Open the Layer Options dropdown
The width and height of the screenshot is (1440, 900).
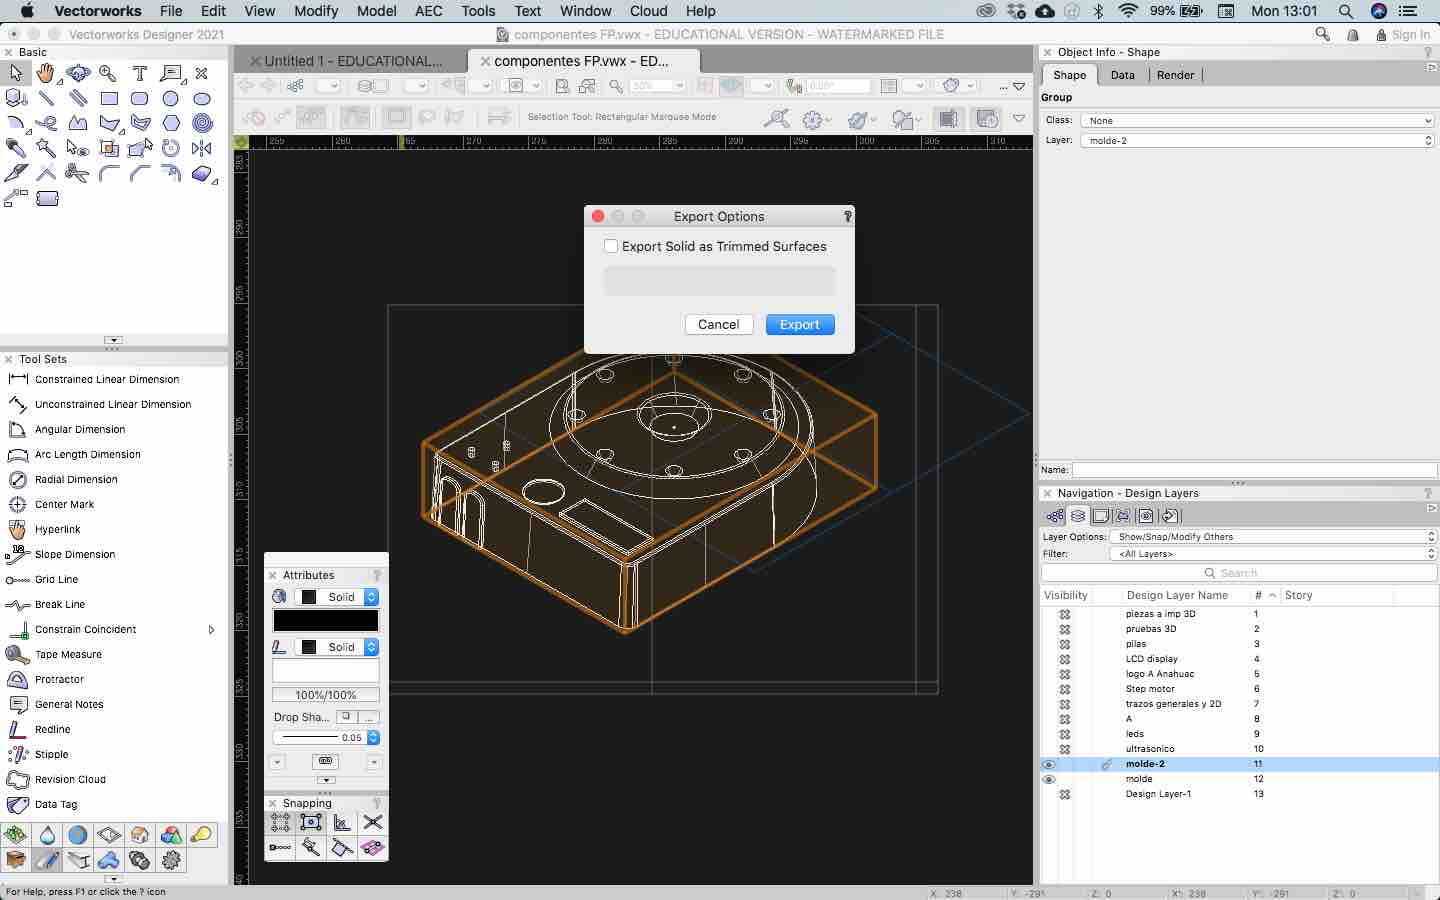pyautogui.click(x=1274, y=537)
